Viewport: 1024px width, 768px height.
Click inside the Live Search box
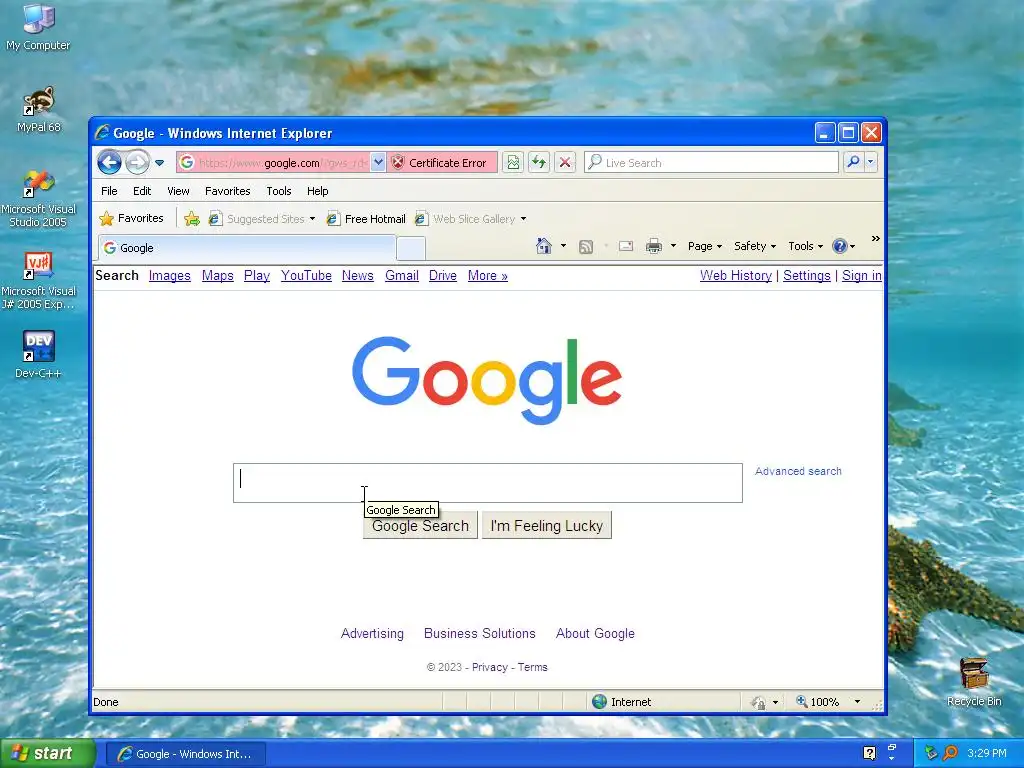711,163
